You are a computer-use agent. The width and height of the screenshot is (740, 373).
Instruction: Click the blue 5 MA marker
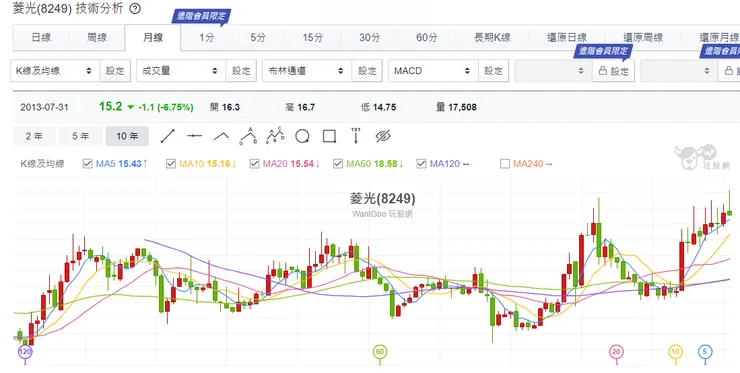click(705, 352)
